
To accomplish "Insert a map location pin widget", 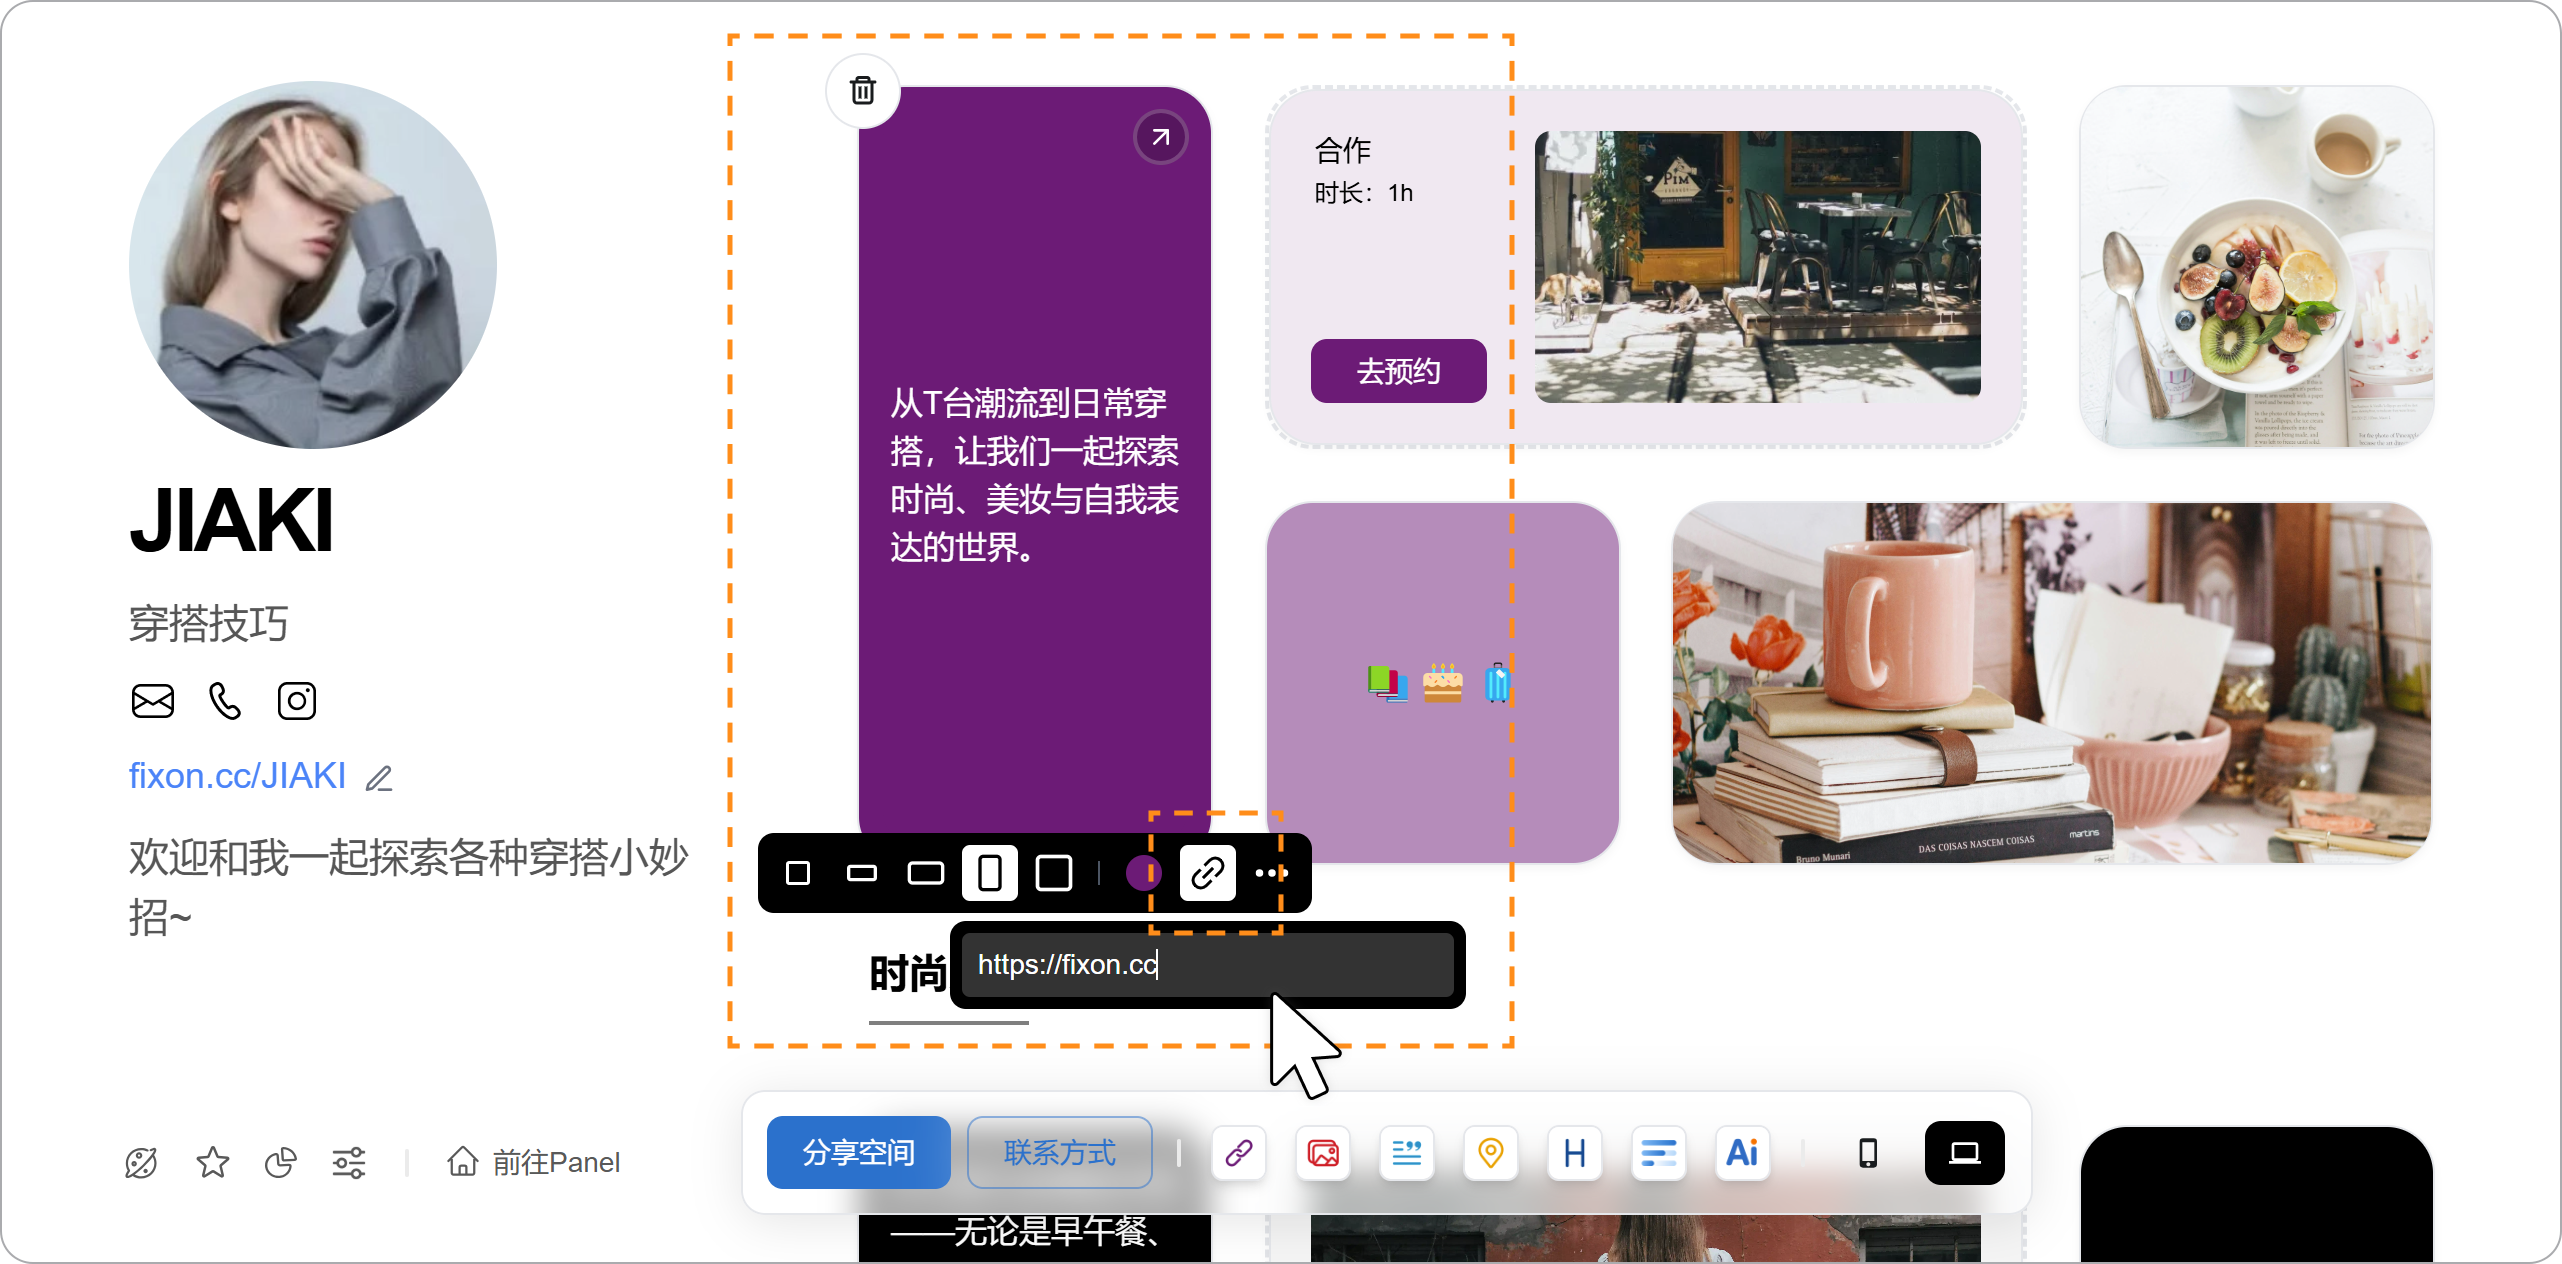I will click(1490, 1153).
